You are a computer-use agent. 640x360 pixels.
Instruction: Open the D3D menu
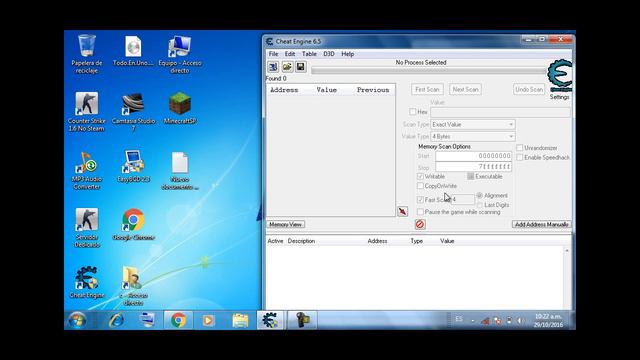[329, 54]
